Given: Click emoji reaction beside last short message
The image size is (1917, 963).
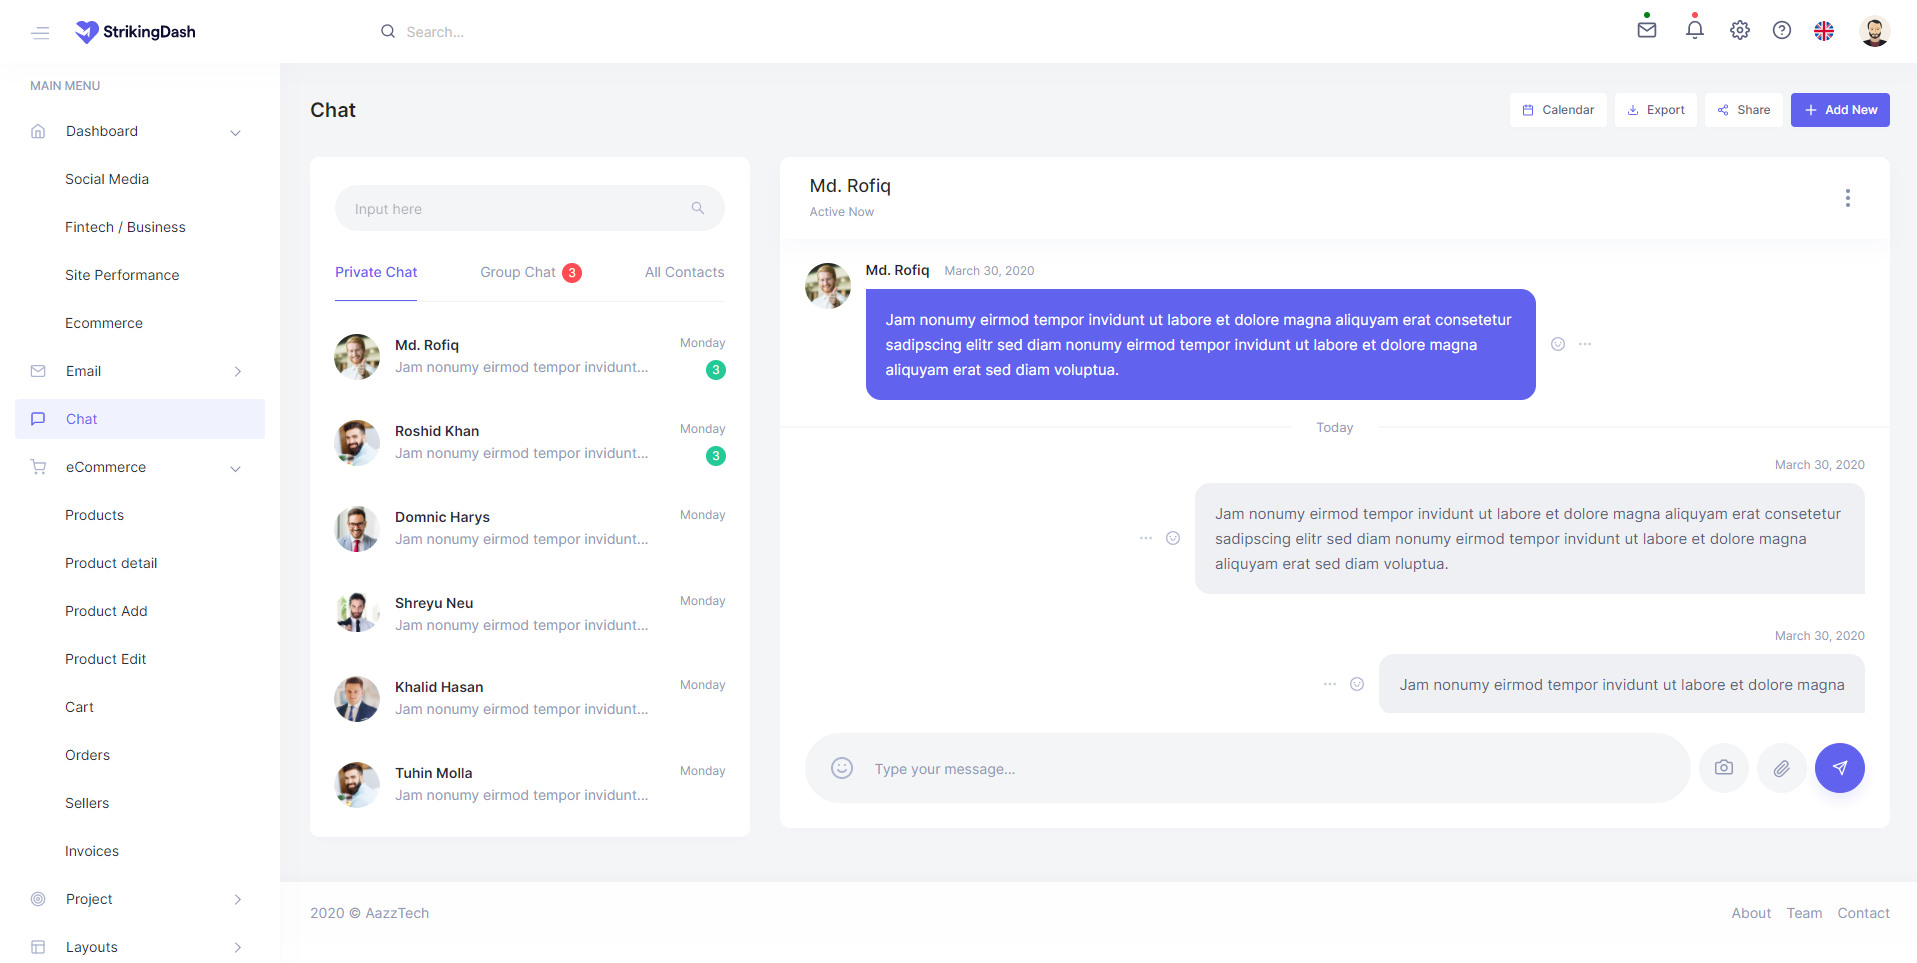Looking at the screenshot, I should (x=1357, y=684).
